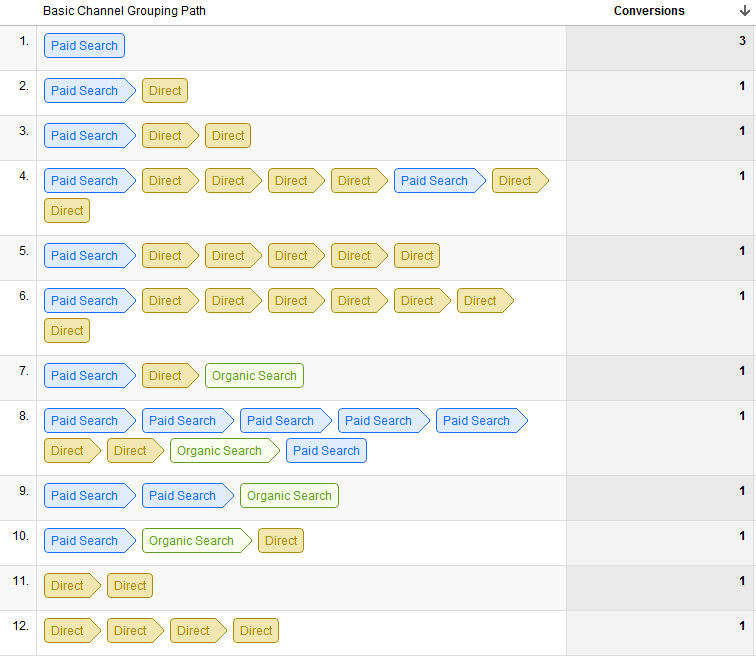Click row number 12.
Viewport: 756px width, 658px height.
(21, 626)
